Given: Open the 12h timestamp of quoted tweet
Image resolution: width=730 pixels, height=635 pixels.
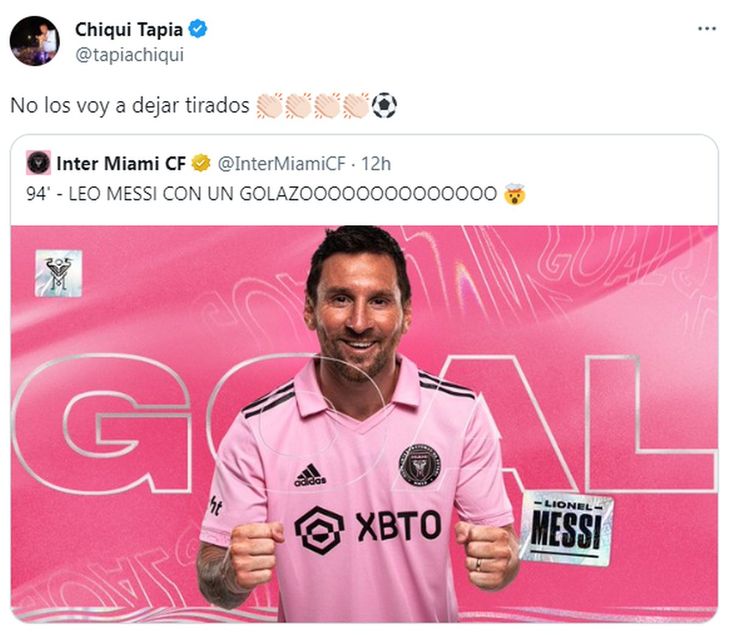Looking at the screenshot, I should point(376,163).
